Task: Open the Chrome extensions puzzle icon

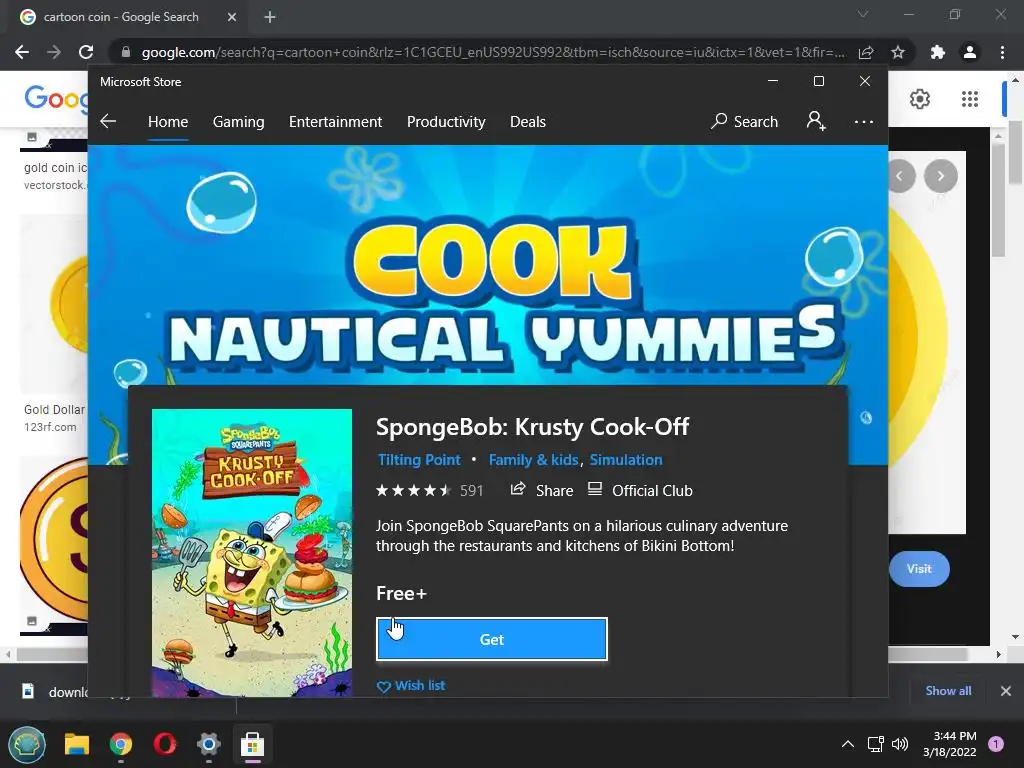Action: [938, 52]
